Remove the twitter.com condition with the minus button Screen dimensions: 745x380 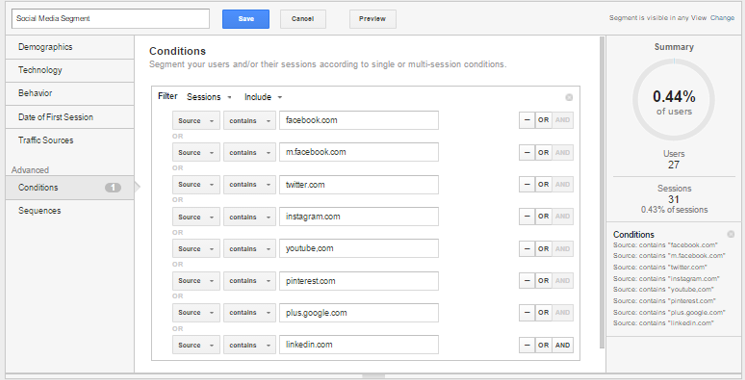click(527, 184)
